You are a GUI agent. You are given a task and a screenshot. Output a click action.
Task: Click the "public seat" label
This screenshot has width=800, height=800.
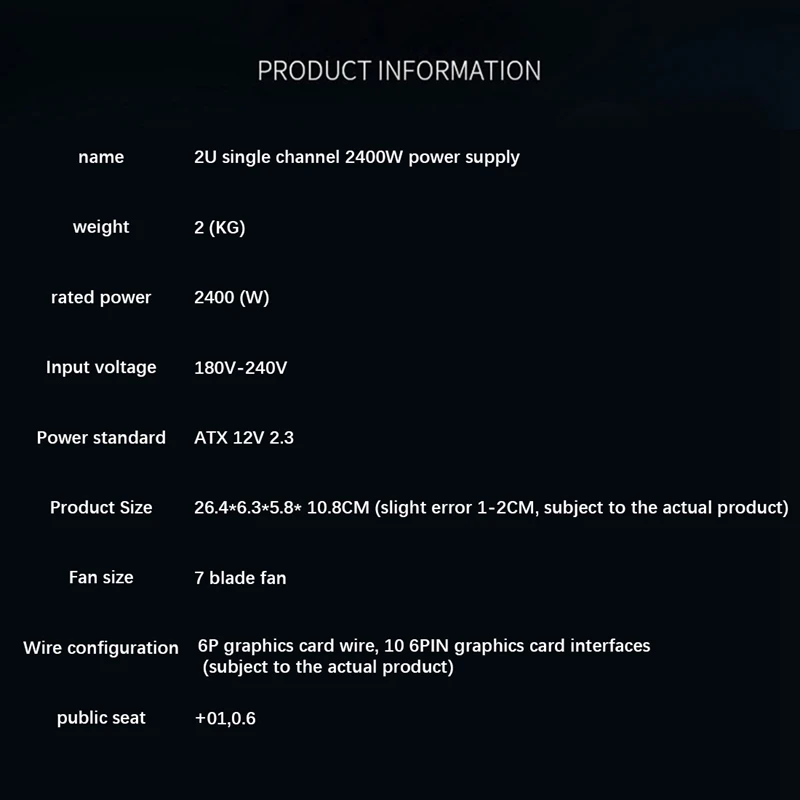(x=101, y=717)
